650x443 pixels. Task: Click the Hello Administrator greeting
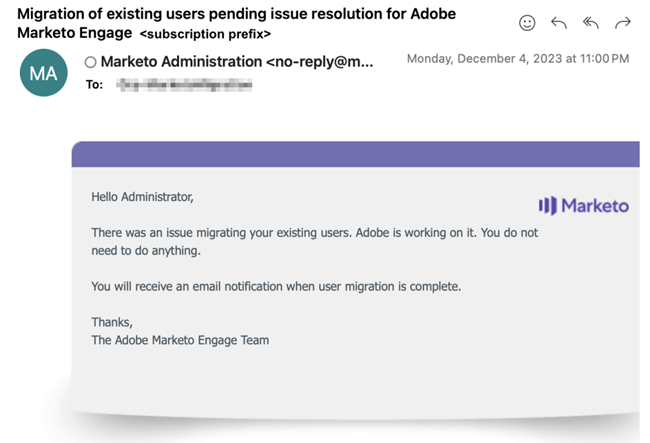click(x=142, y=197)
